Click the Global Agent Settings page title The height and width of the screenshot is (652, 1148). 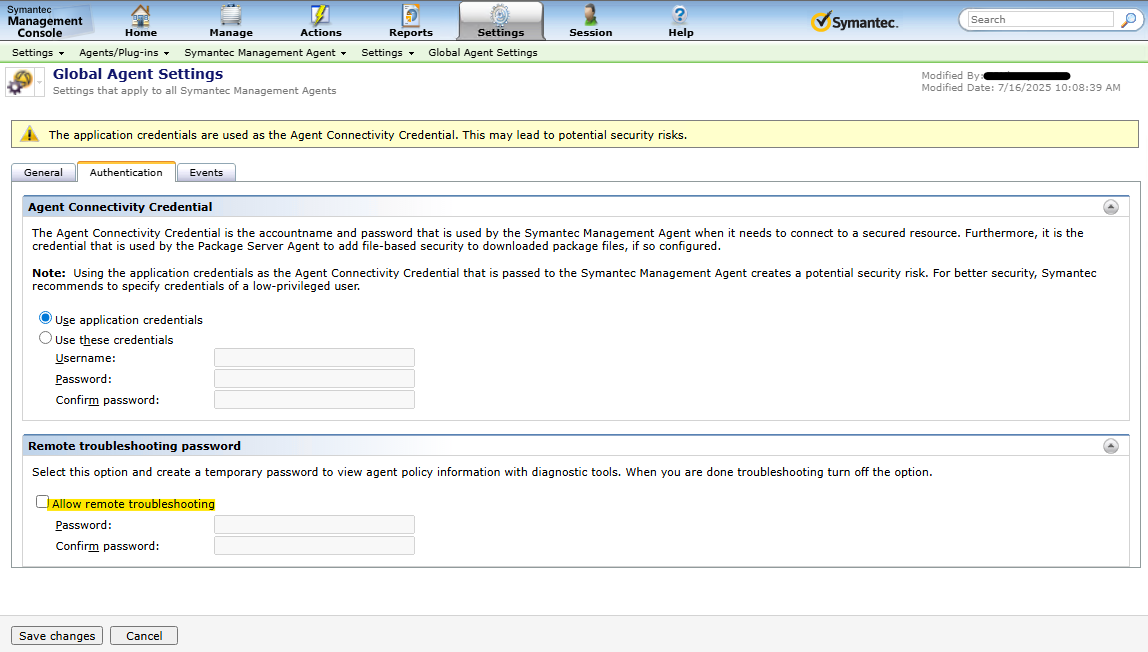[x=138, y=74]
